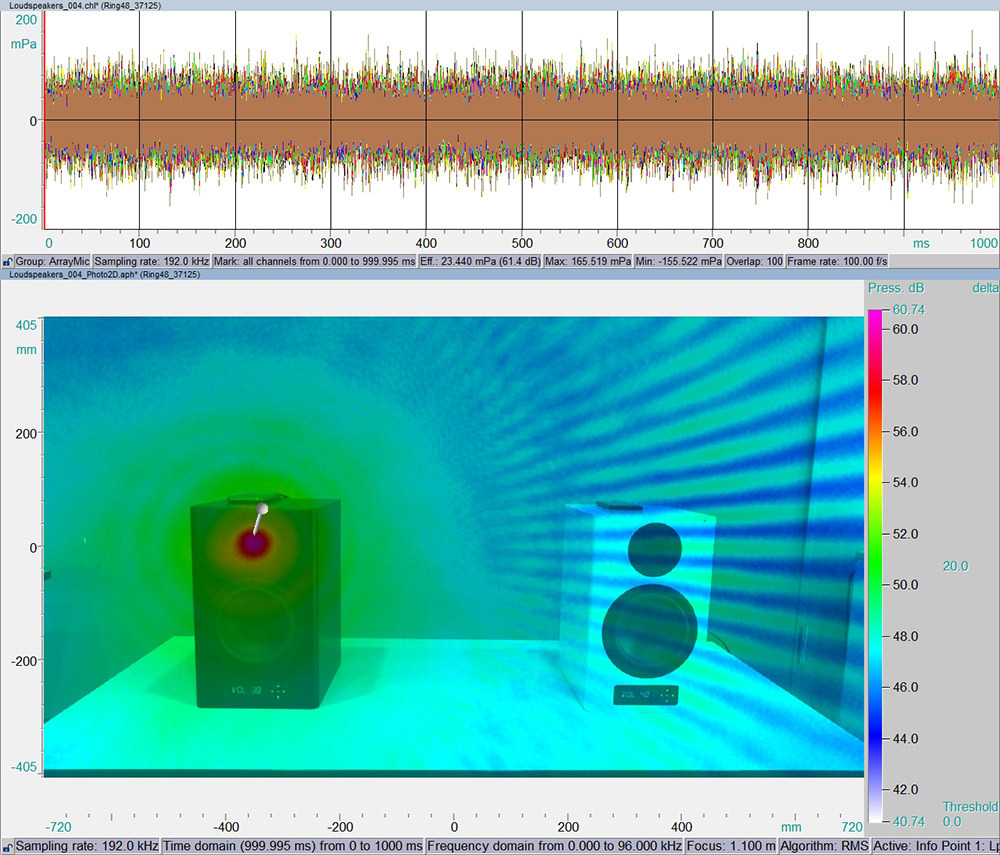Click the Min: -155.522 mPa field
This screenshot has height=855, width=1000.
[679, 261]
